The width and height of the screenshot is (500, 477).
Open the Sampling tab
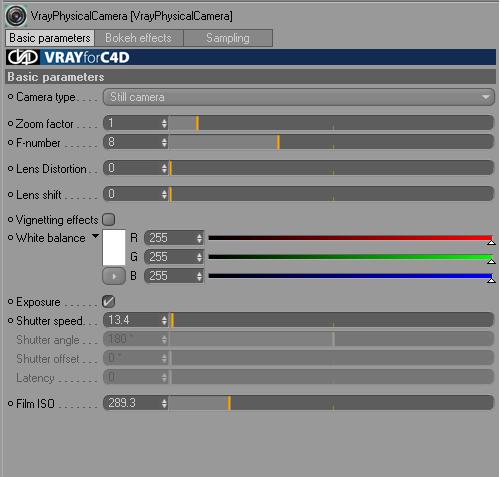coord(228,38)
